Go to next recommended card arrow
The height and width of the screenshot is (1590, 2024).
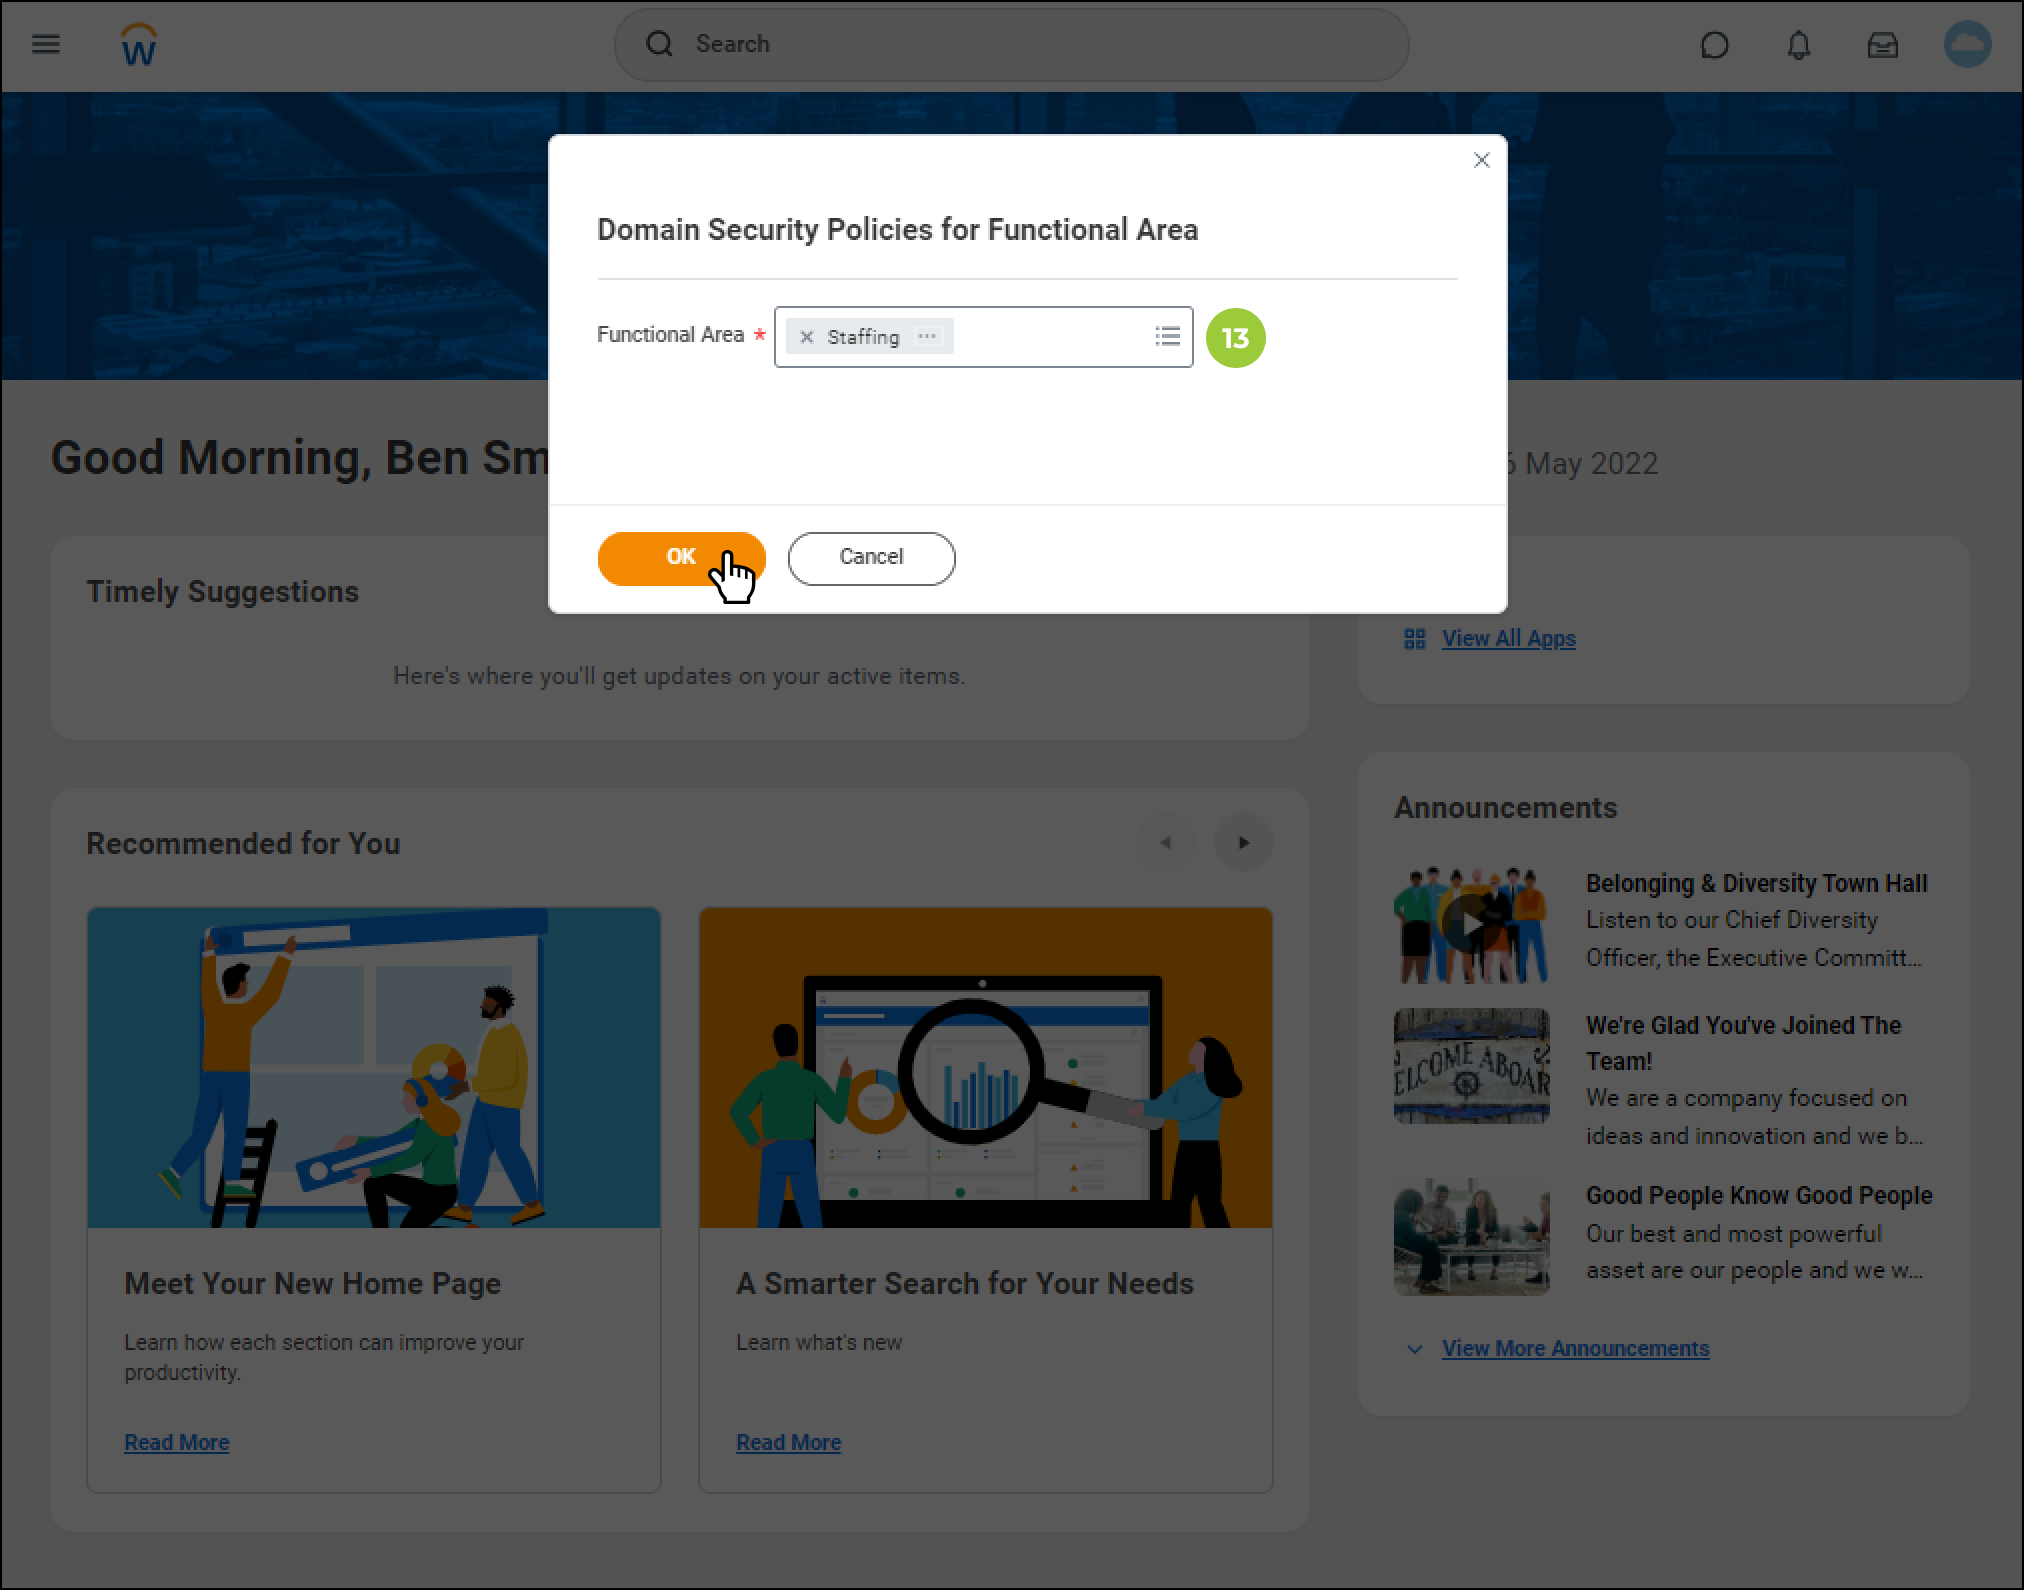pyautogui.click(x=1243, y=843)
